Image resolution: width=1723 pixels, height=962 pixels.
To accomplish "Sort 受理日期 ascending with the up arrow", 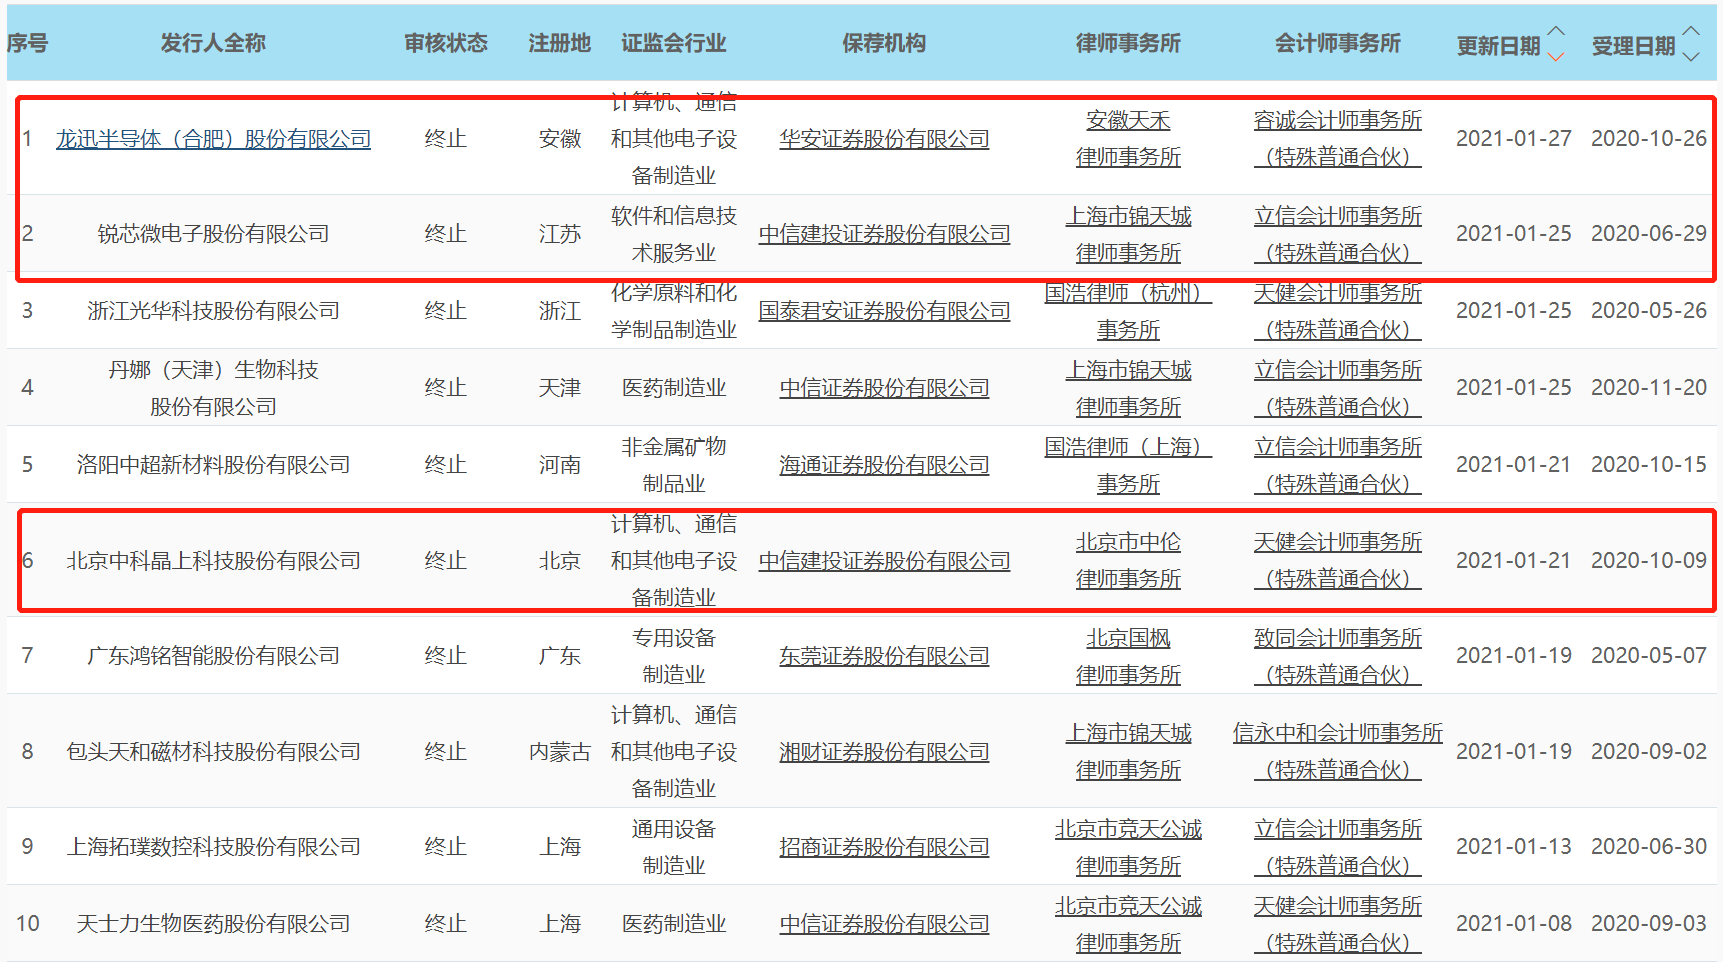I will (x=1691, y=31).
